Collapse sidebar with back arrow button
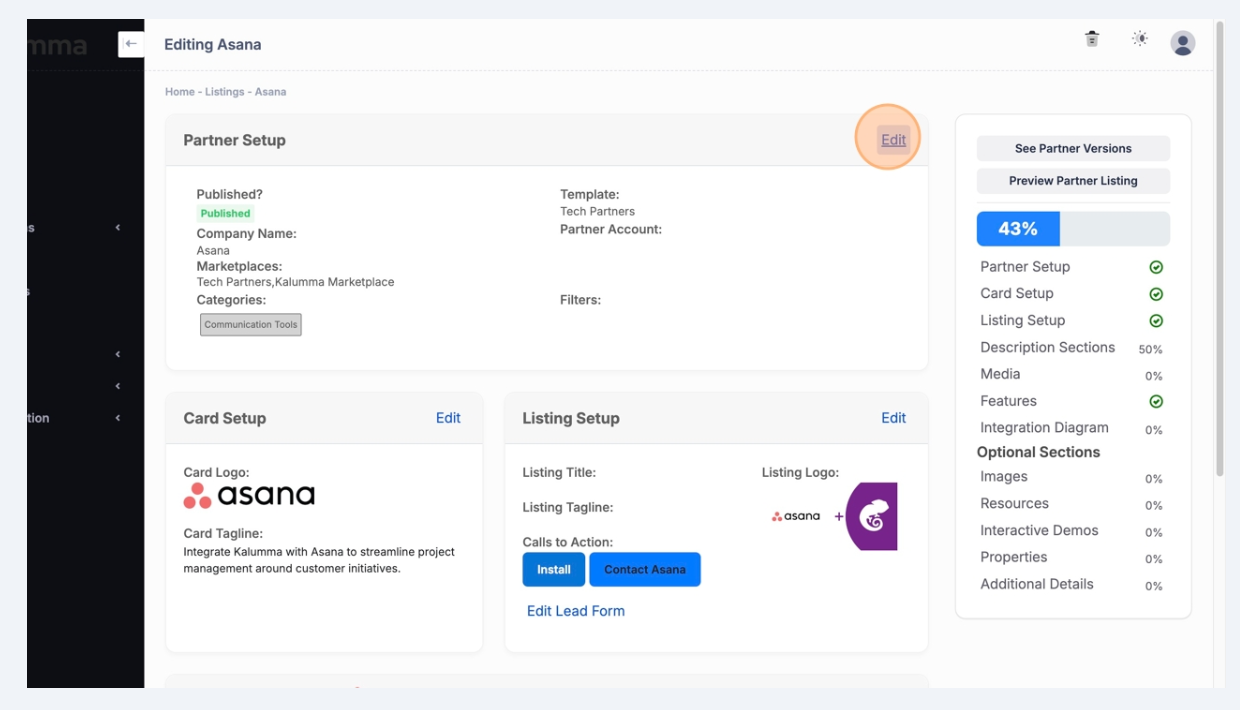 coord(131,44)
